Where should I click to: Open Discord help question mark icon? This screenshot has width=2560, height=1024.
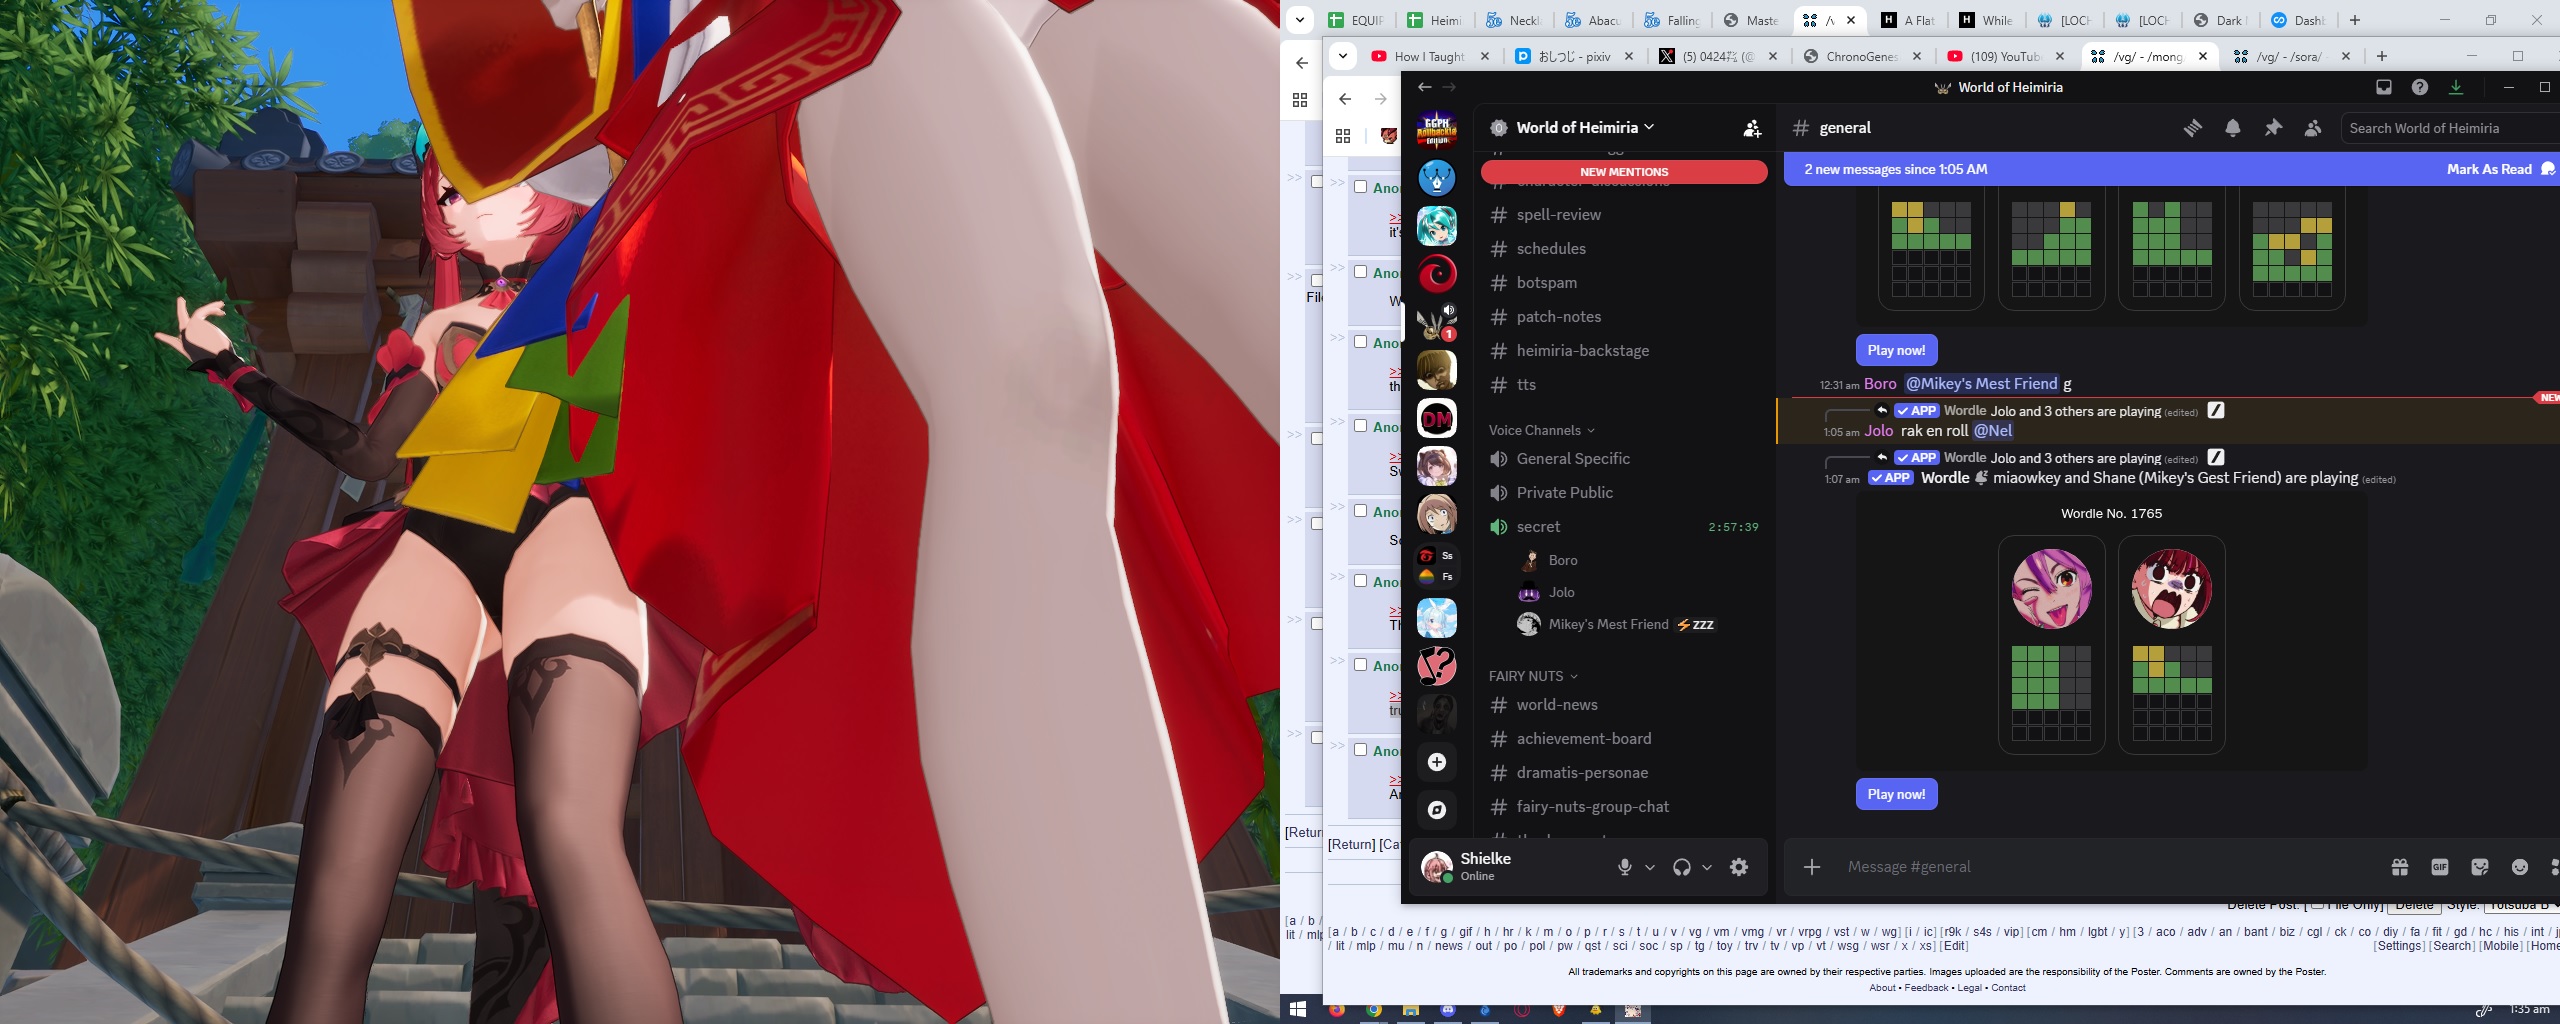click(2420, 87)
